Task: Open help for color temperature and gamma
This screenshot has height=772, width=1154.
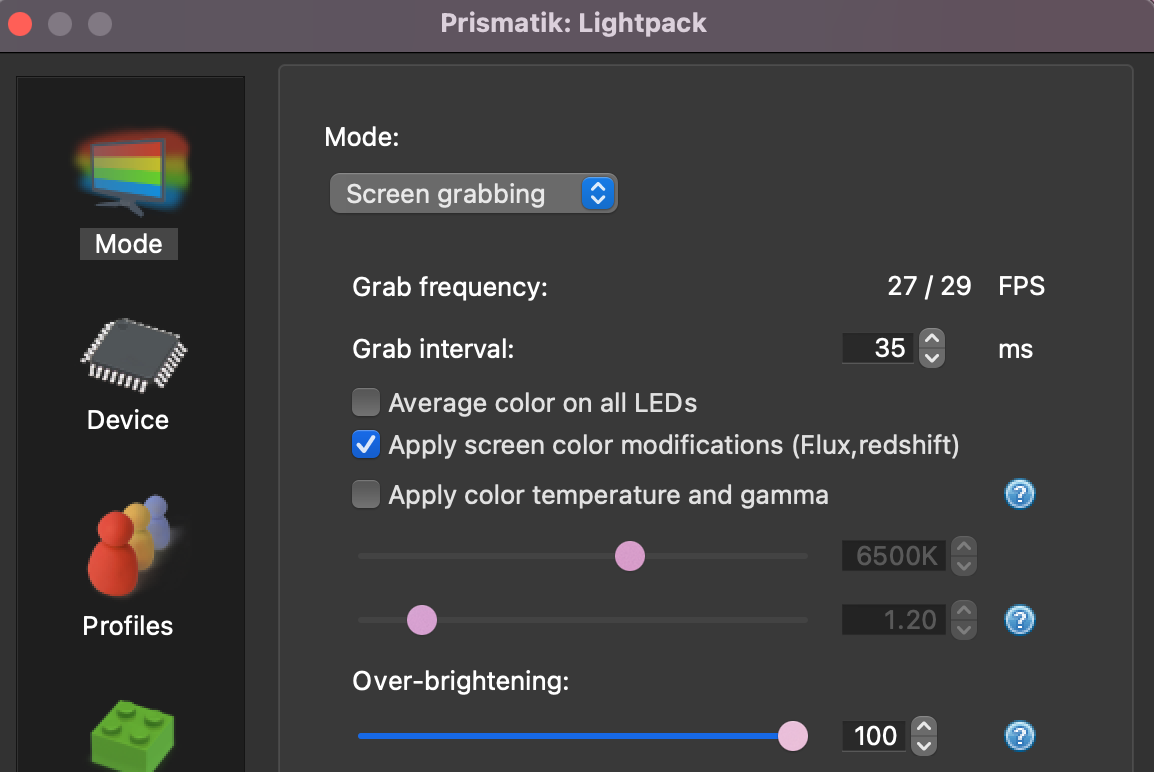Action: coord(1019,494)
